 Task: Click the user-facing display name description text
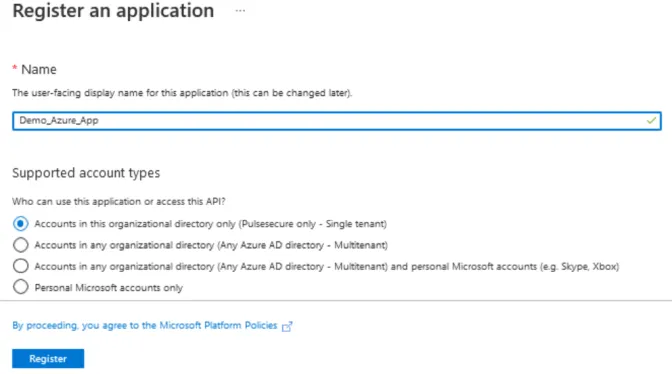tap(182, 93)
